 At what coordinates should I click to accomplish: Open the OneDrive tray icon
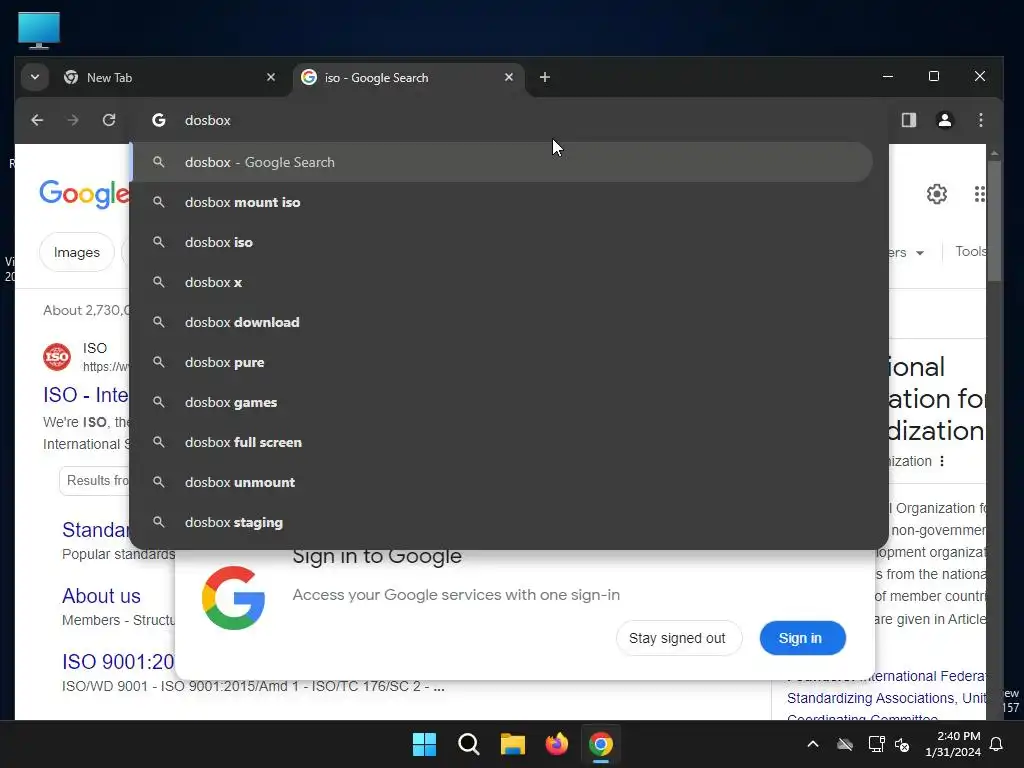[845, 744]
